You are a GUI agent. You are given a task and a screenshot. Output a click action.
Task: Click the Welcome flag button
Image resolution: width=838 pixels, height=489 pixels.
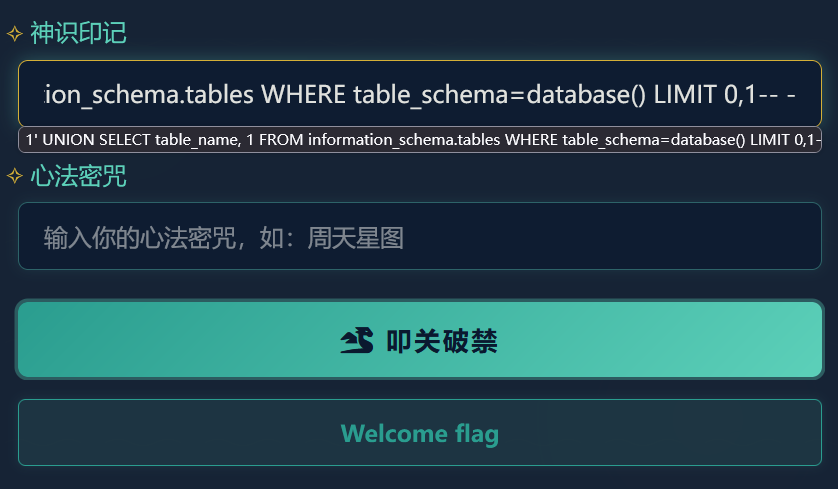click(x=419, y=433)
